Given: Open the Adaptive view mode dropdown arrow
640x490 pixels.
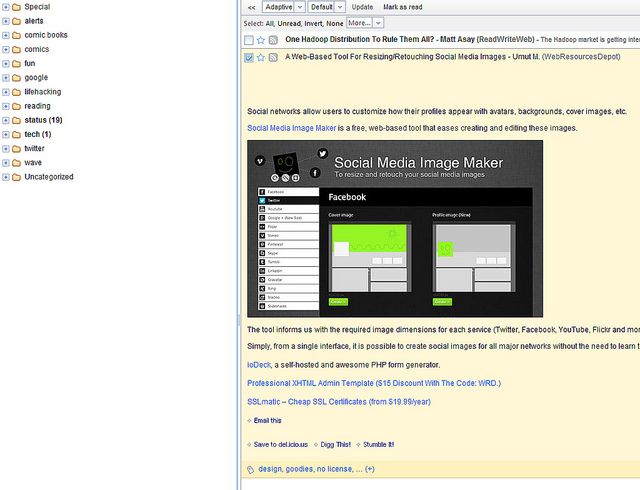Looking at the screenshot, I should click(x=300, y=7).
